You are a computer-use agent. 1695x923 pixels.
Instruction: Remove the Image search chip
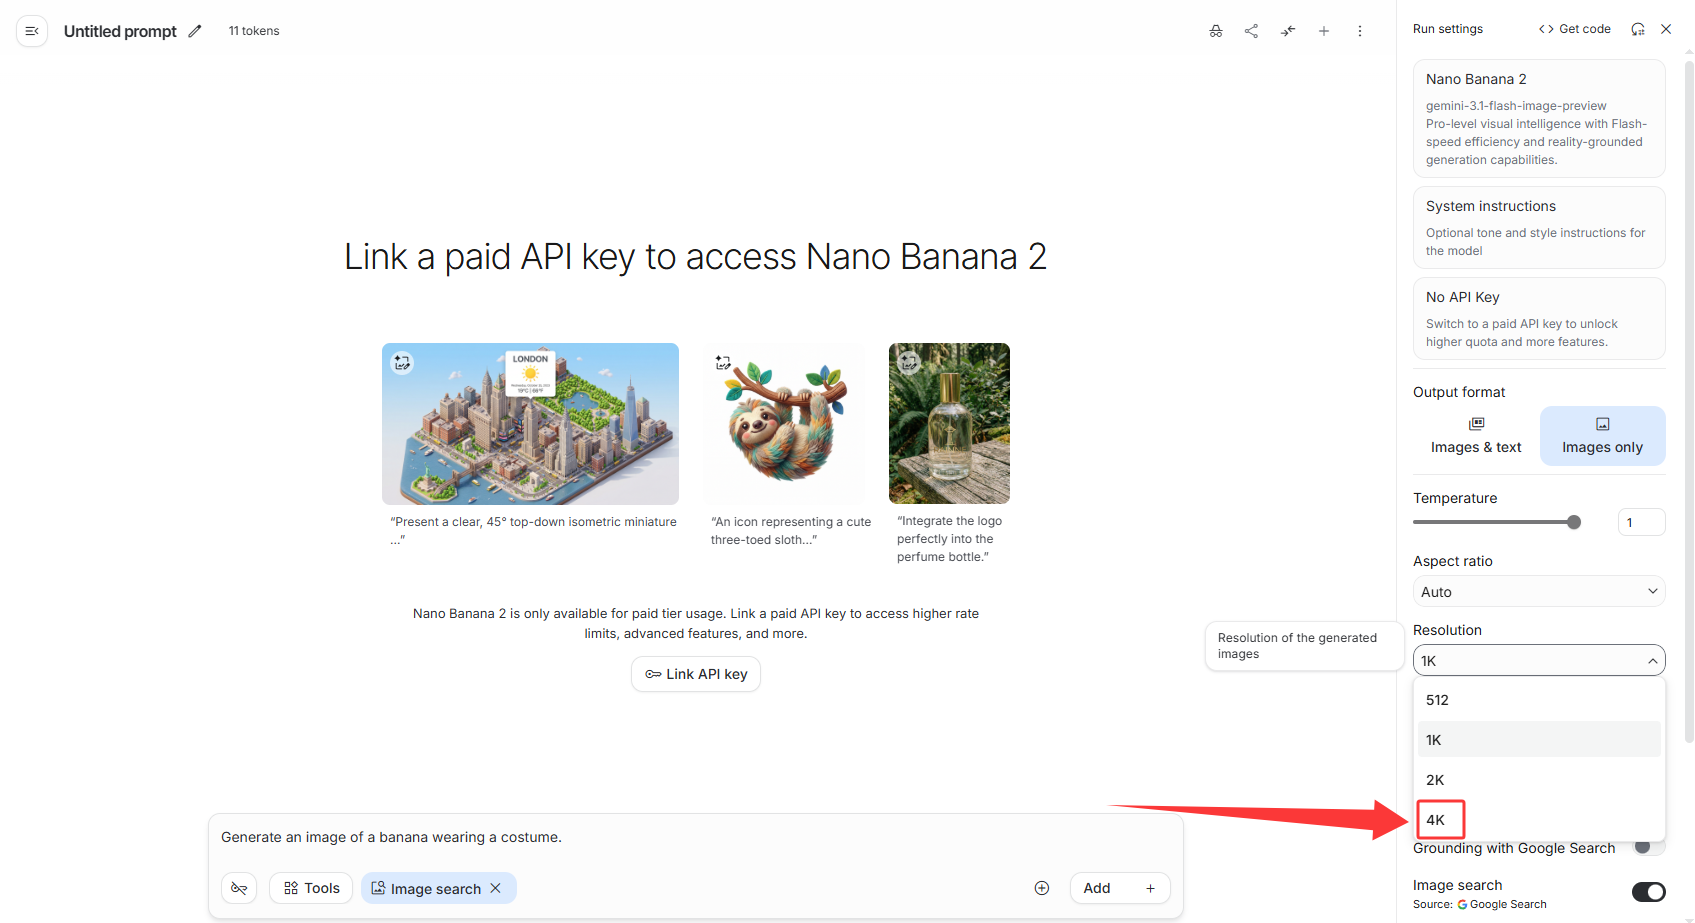click(x=495, y=888)
